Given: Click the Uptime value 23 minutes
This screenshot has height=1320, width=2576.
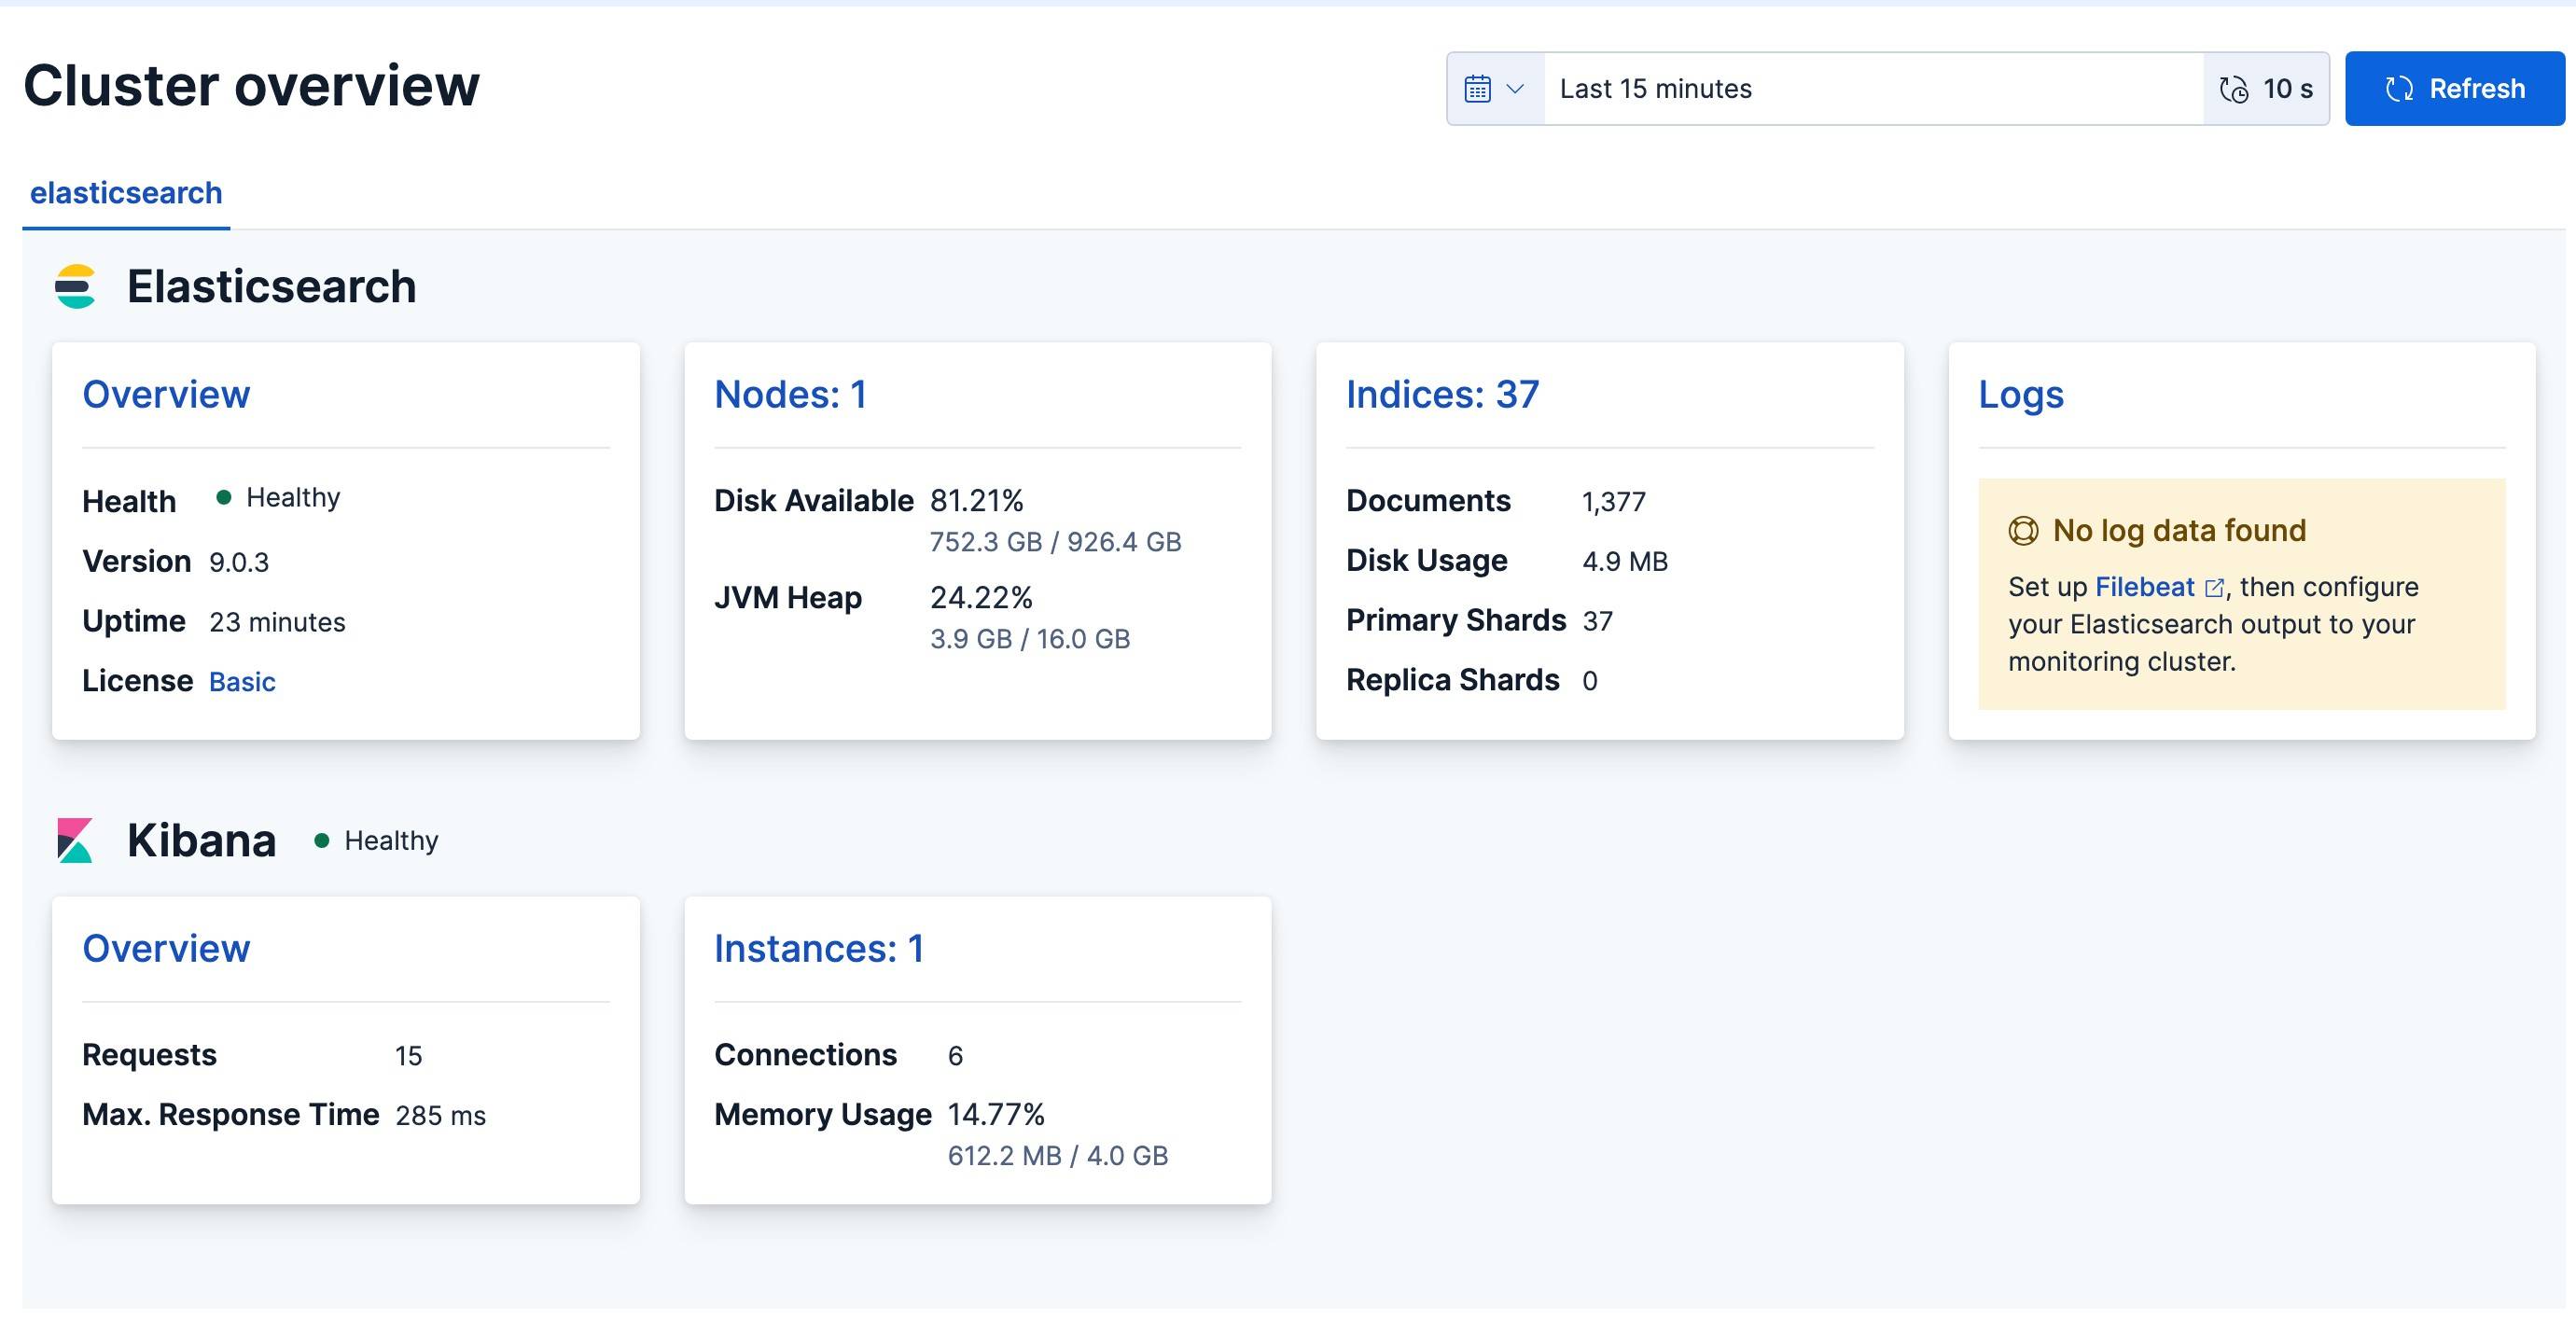Looking at the screenshot, I should (x=277, y=622).
